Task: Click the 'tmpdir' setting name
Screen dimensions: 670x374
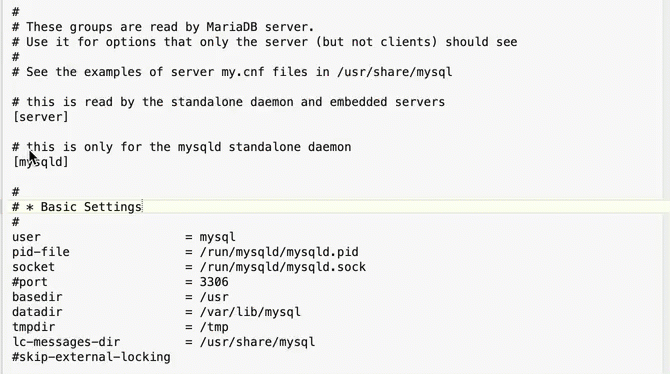Action: (33, 327)
